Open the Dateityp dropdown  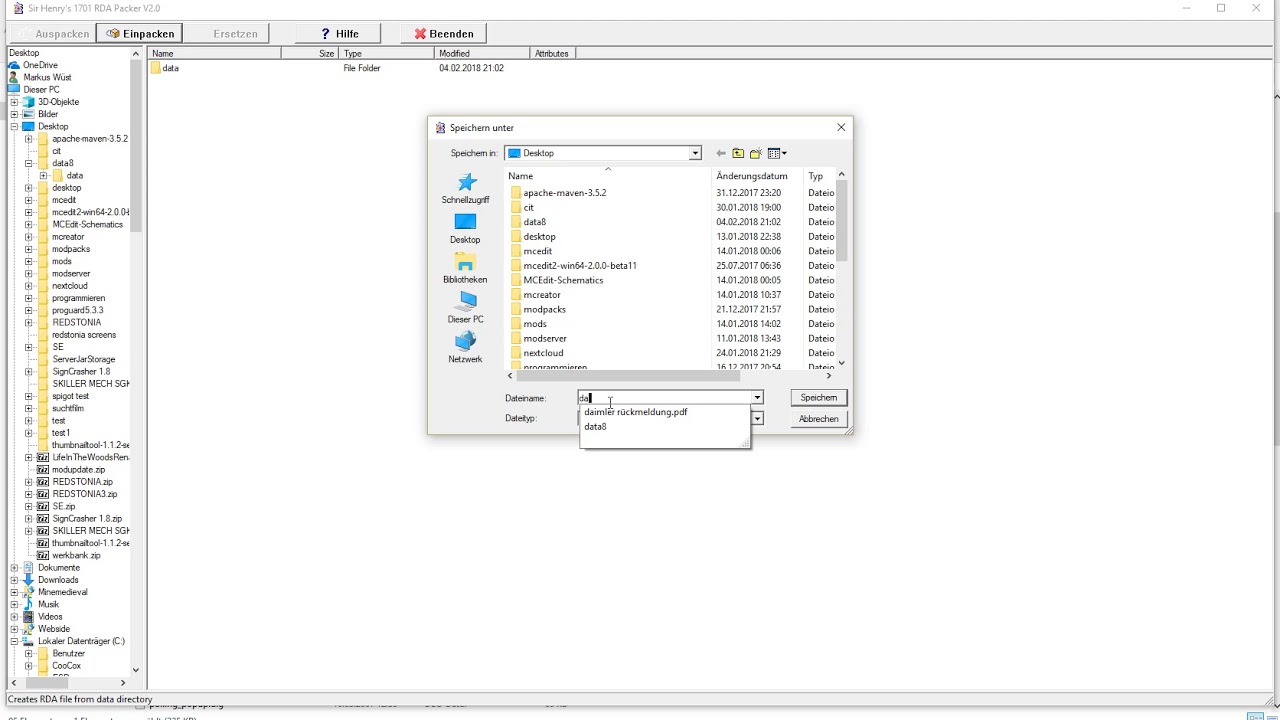point(757,418)
